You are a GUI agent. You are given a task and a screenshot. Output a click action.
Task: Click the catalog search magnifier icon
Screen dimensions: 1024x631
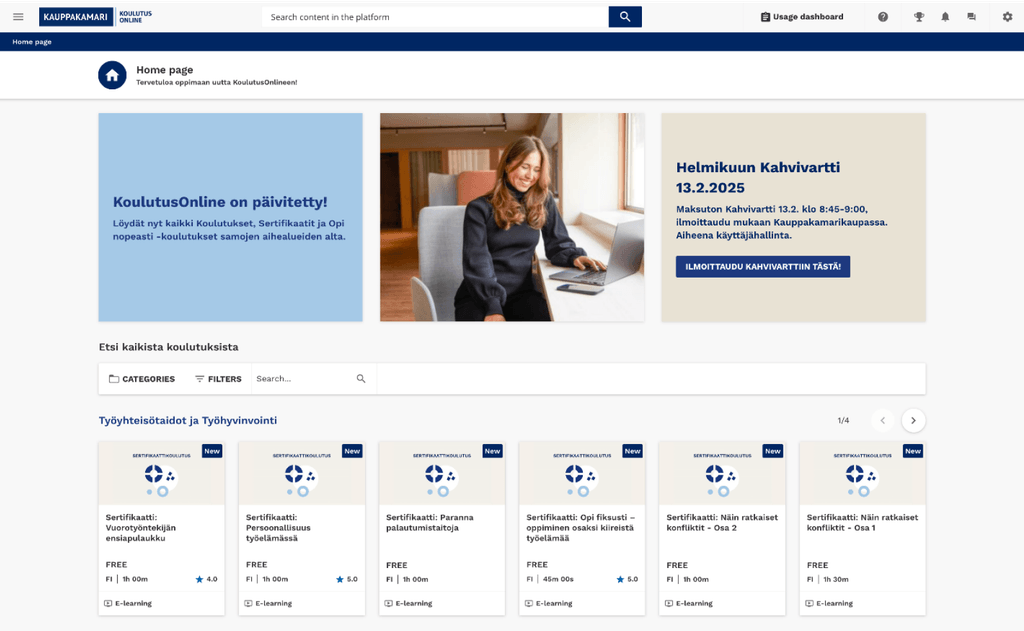361,379
